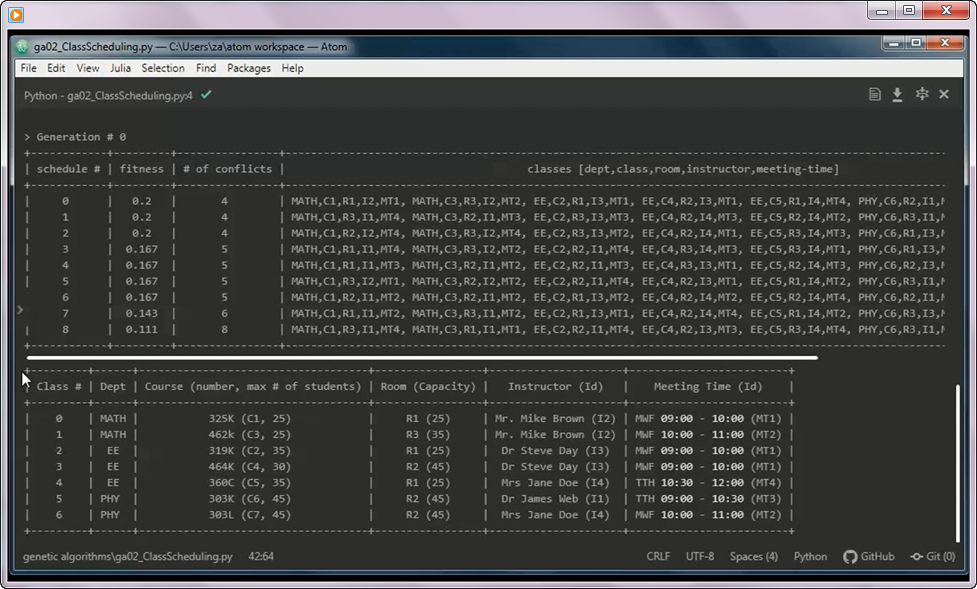The height and width of the screenshot is (589, 977).
Task: Expand the Packages menu
Action: click(248, 68)
